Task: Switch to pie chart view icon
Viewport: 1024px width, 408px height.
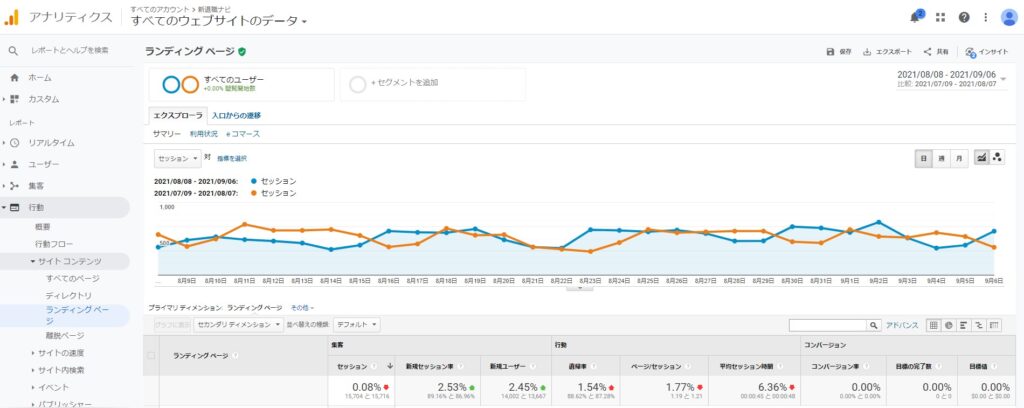Action: click(x=948, y=325)
